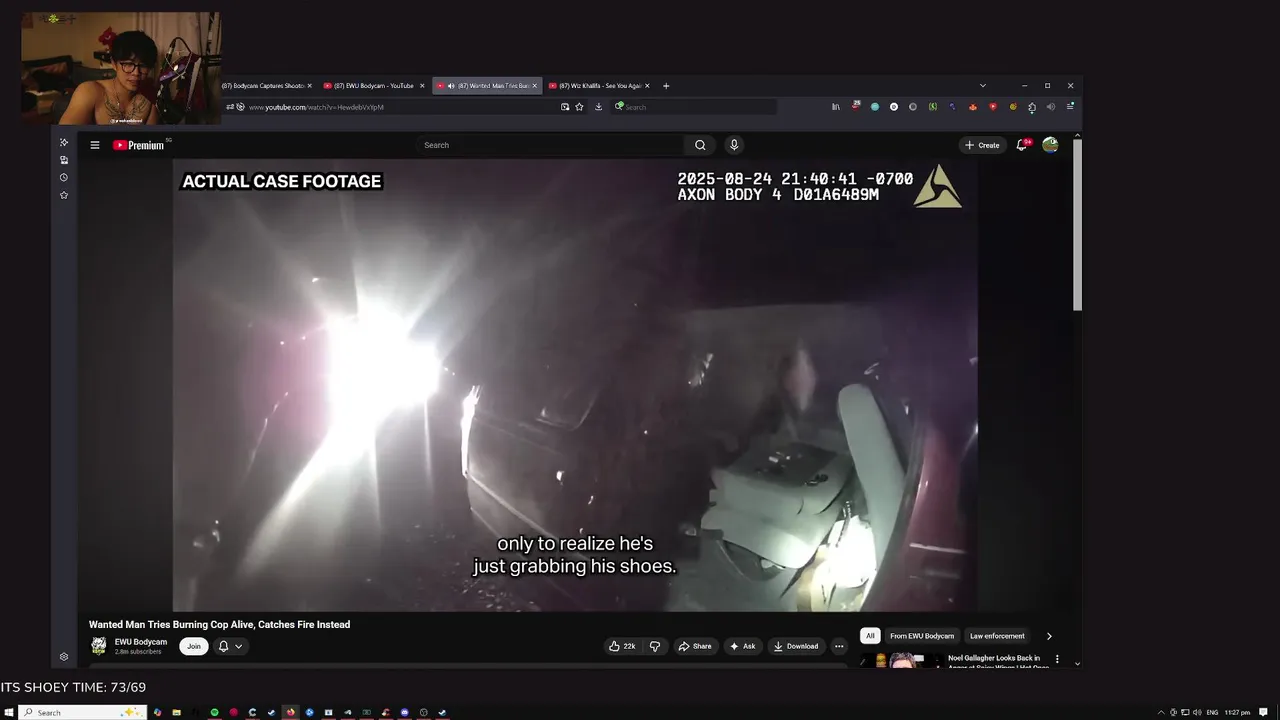Image resolution: width=1280 pixels, height=720 pixels.
Task: Open Spotify from the taskbar
Action: point(214,712)
